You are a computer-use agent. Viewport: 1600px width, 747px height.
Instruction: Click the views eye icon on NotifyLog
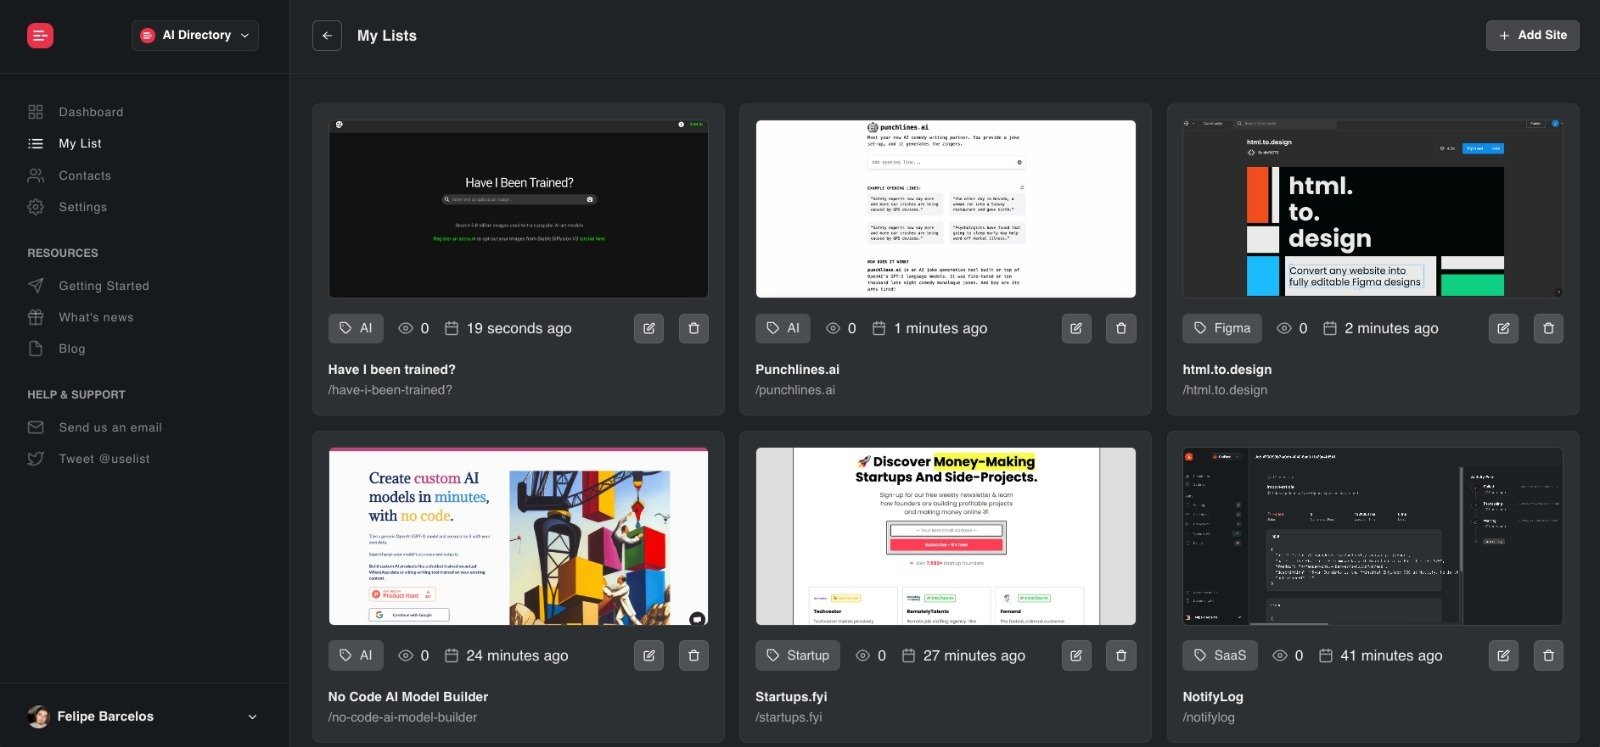[1280, 656]
